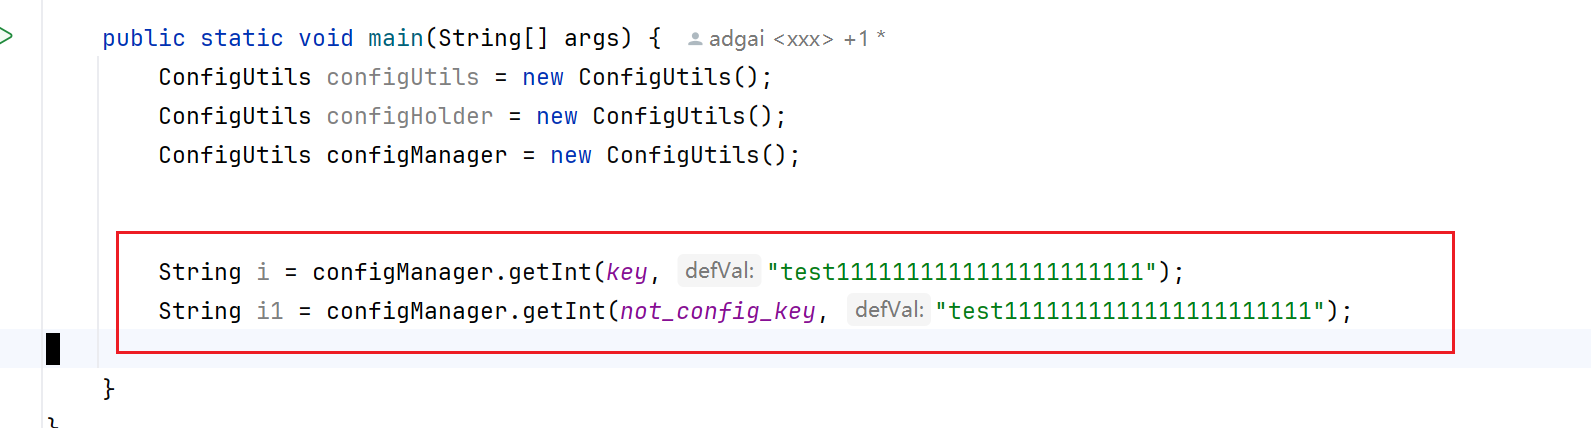Click the new keyword on configHolder line
Screen dimensions: 1591x428
click(557, 116)
